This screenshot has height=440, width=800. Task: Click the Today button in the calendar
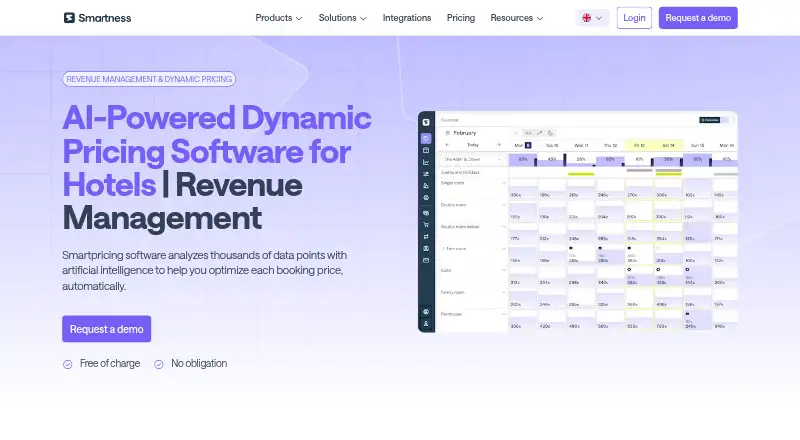click(x=473, y=145)
